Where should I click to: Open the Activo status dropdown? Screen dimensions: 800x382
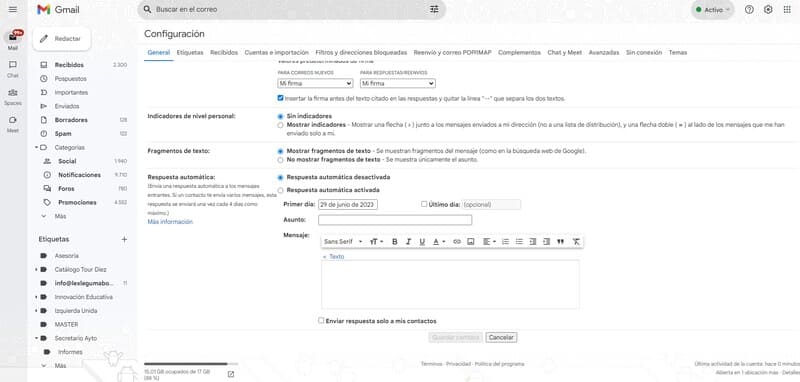pos(713,10)
